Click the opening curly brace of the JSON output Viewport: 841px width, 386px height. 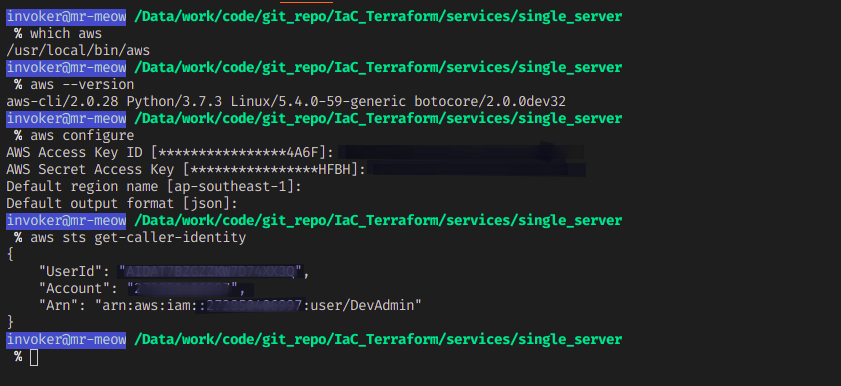(10, 255)
